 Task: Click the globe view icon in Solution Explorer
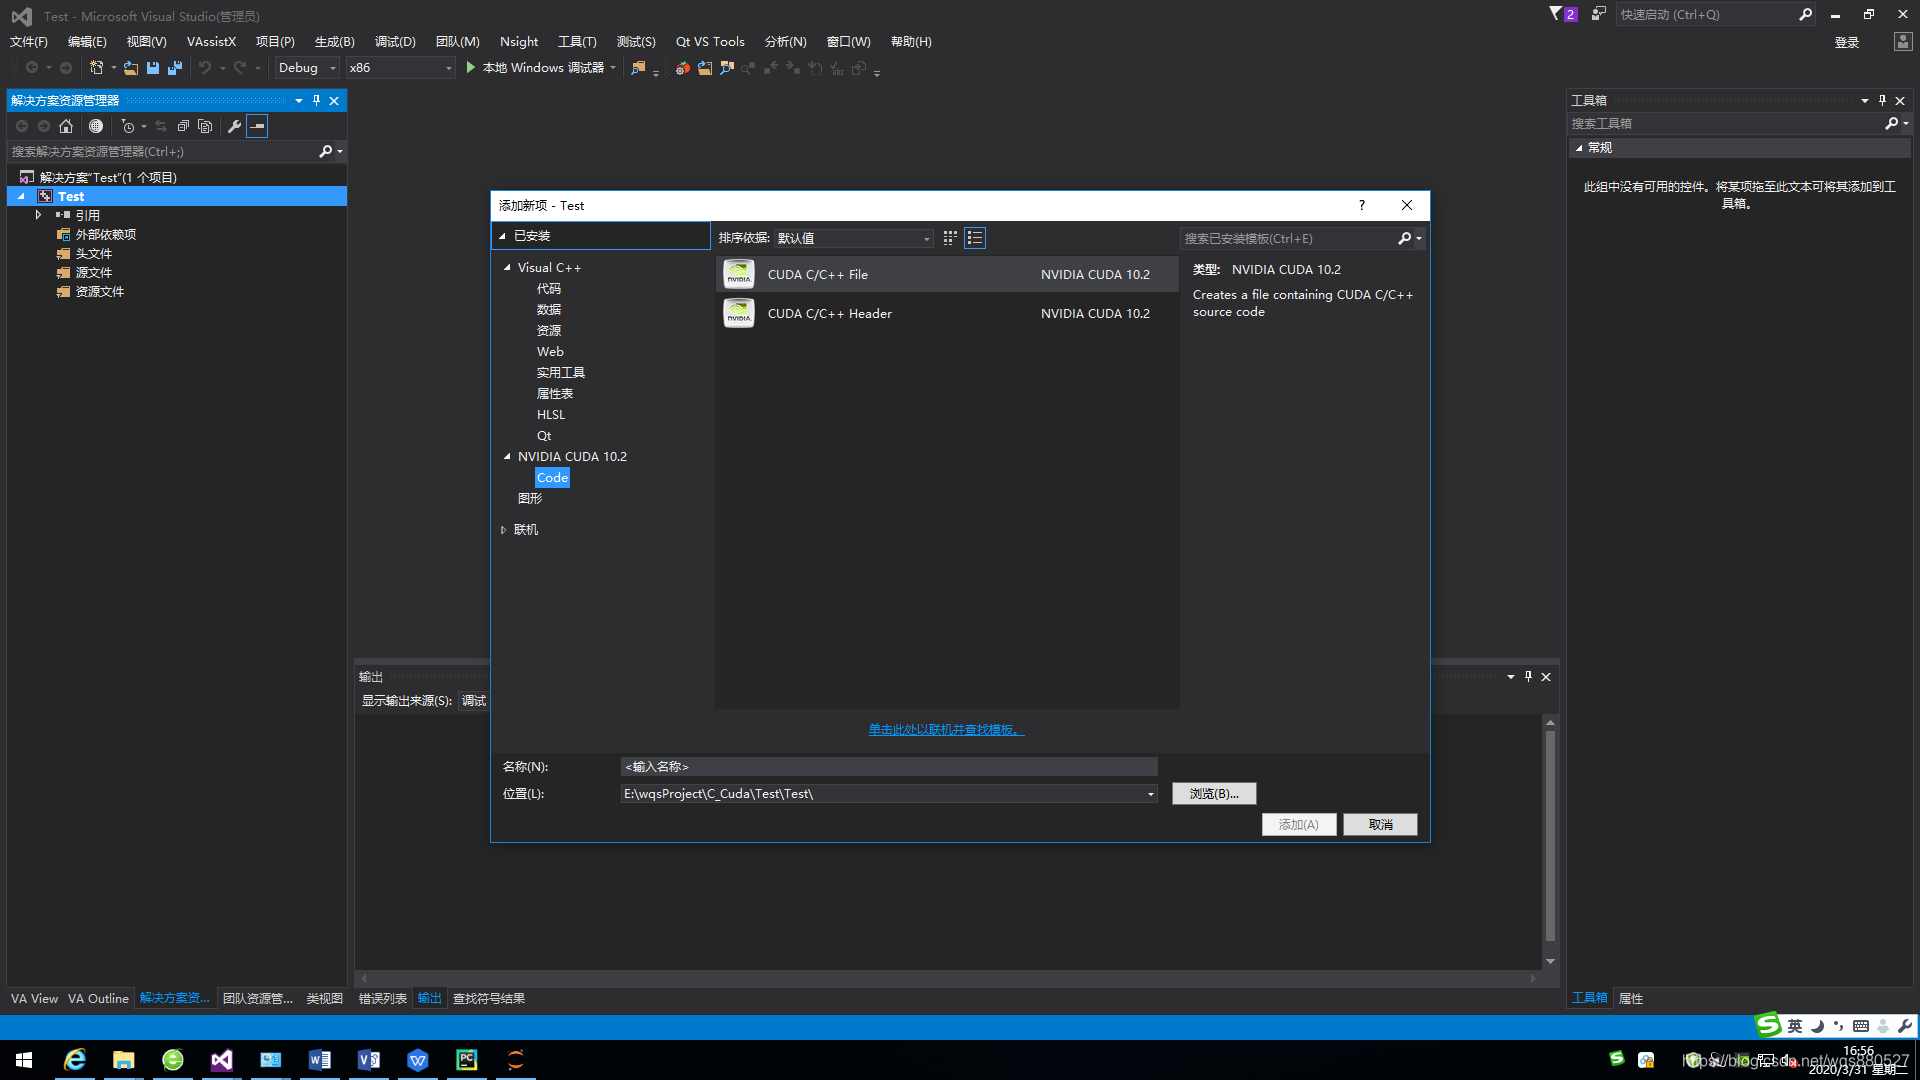tap(96, 126)
